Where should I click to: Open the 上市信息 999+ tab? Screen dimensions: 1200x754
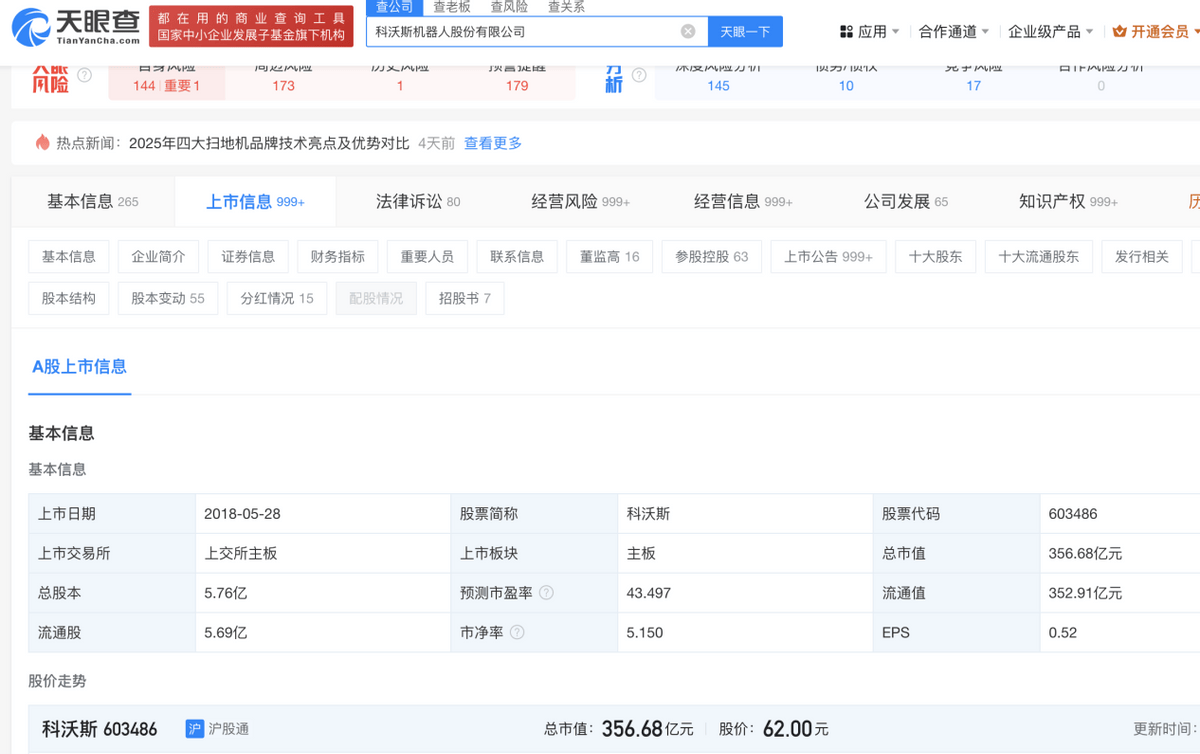coord(255,202)
